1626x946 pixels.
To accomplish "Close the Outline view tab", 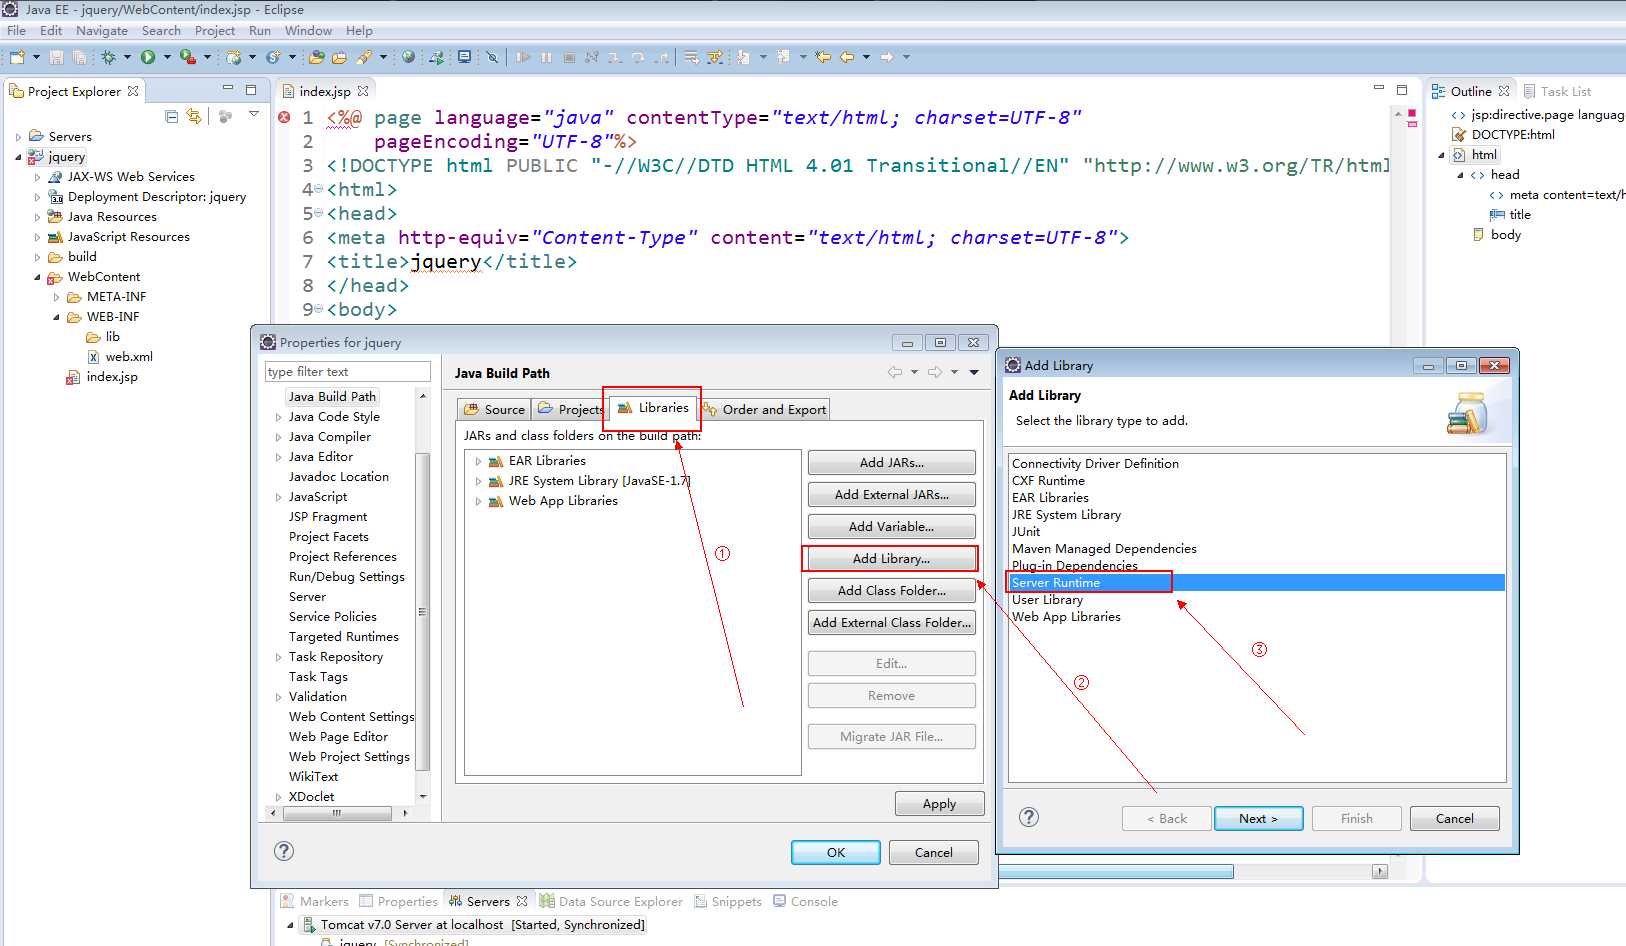I will pos(1504,91).
